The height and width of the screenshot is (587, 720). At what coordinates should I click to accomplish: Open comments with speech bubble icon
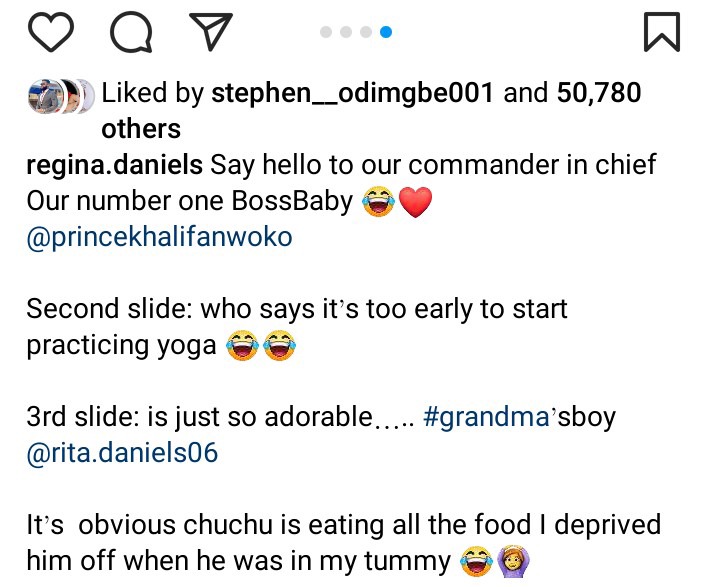[131, 33]
